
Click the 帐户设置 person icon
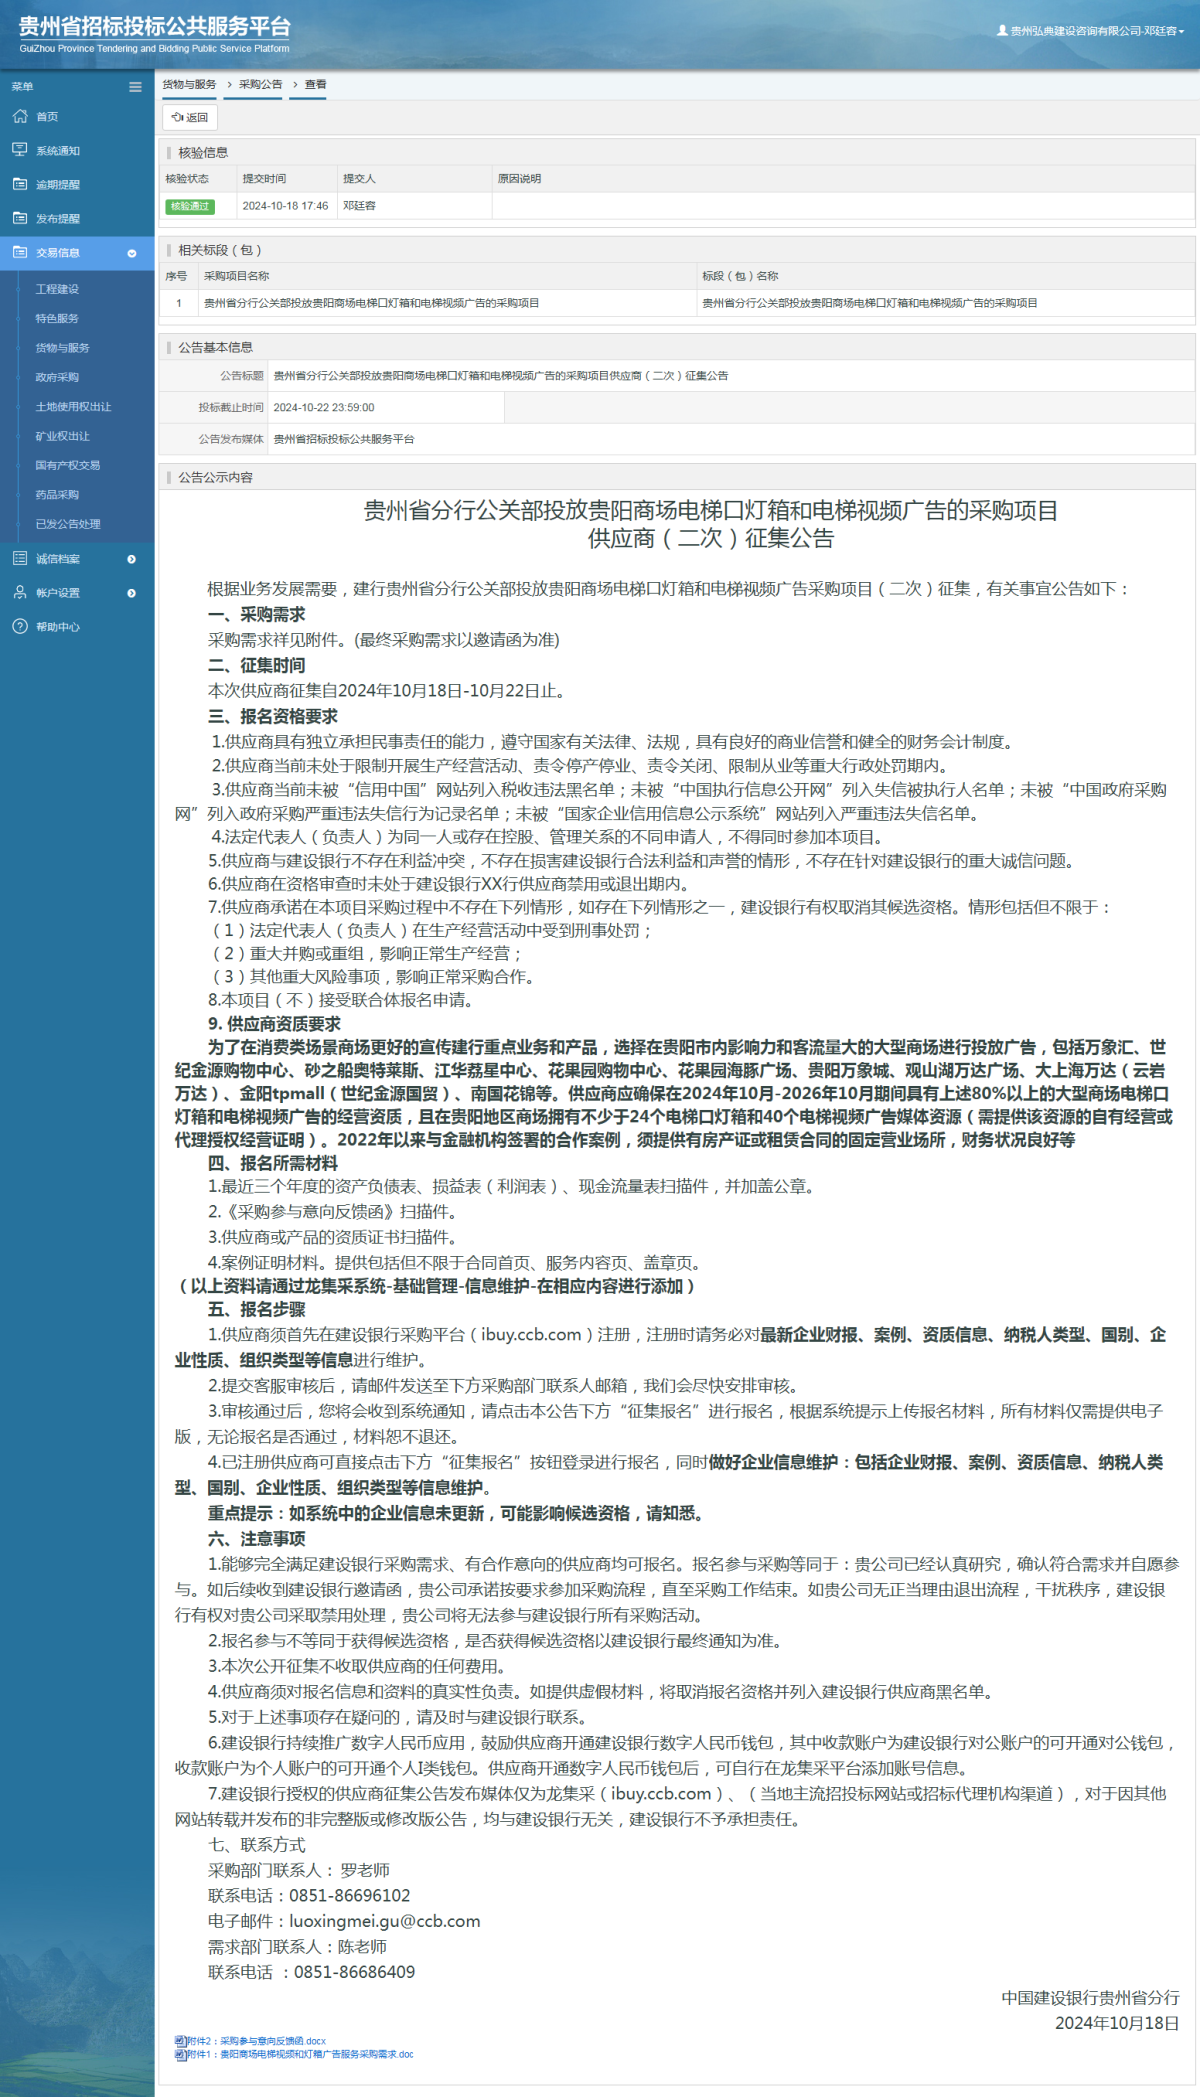tap(20, 593)
